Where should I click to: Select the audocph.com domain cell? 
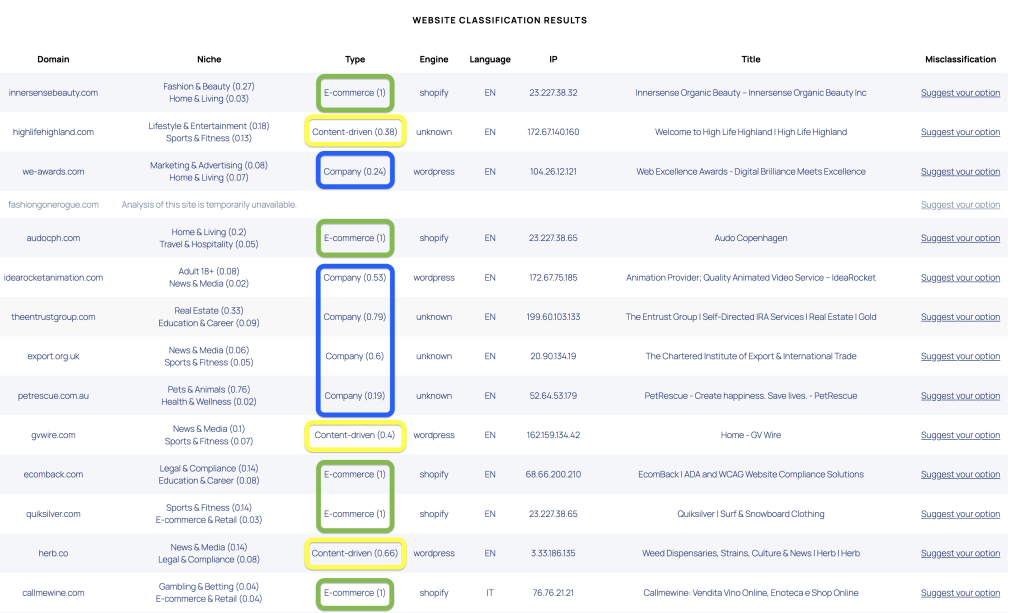pos(53,238)
